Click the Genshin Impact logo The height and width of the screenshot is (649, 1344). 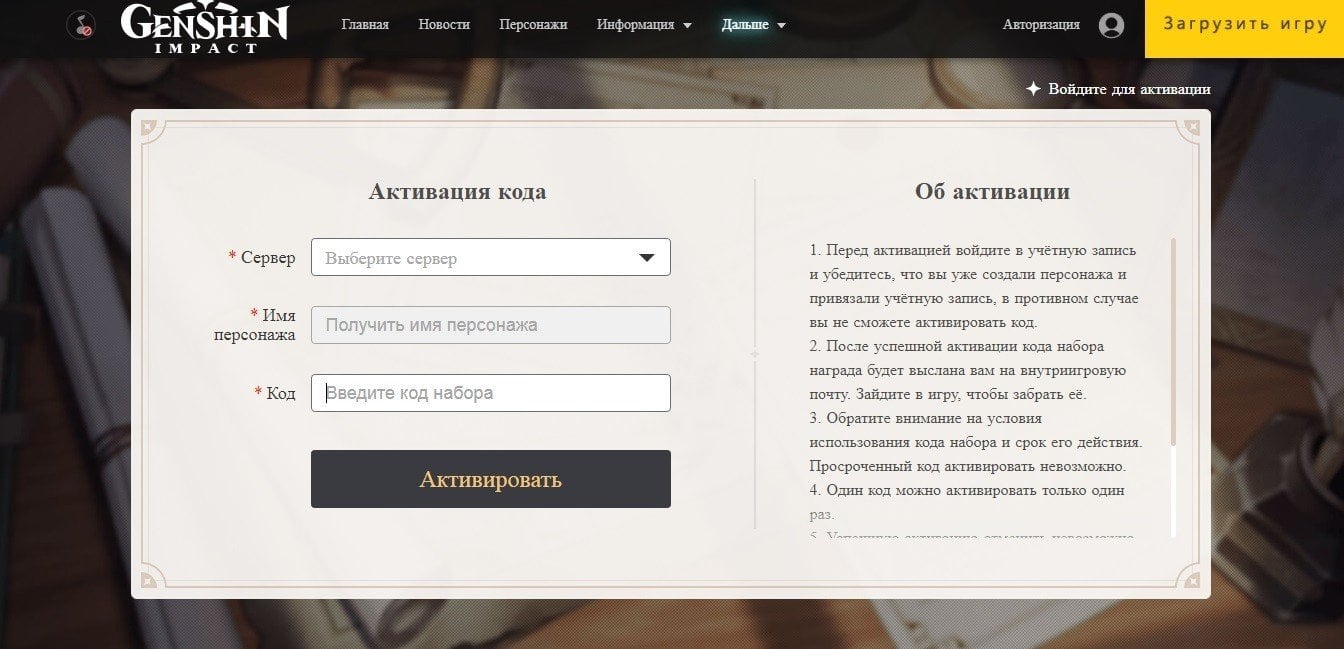[x=205, y=27]
